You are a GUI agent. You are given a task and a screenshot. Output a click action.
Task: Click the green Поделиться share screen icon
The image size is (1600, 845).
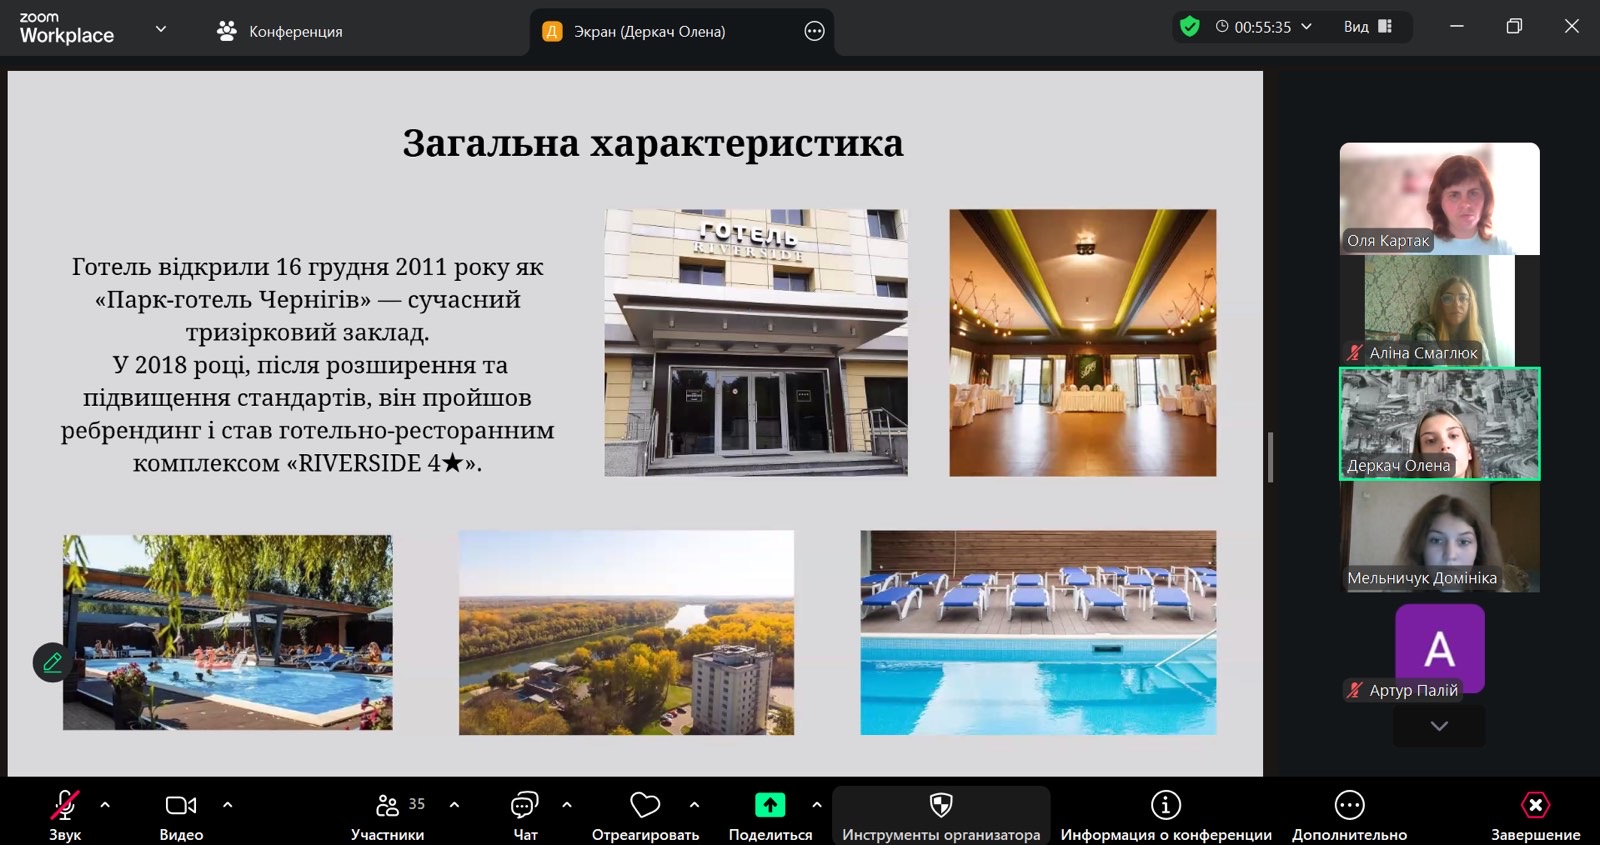point(770,806)
